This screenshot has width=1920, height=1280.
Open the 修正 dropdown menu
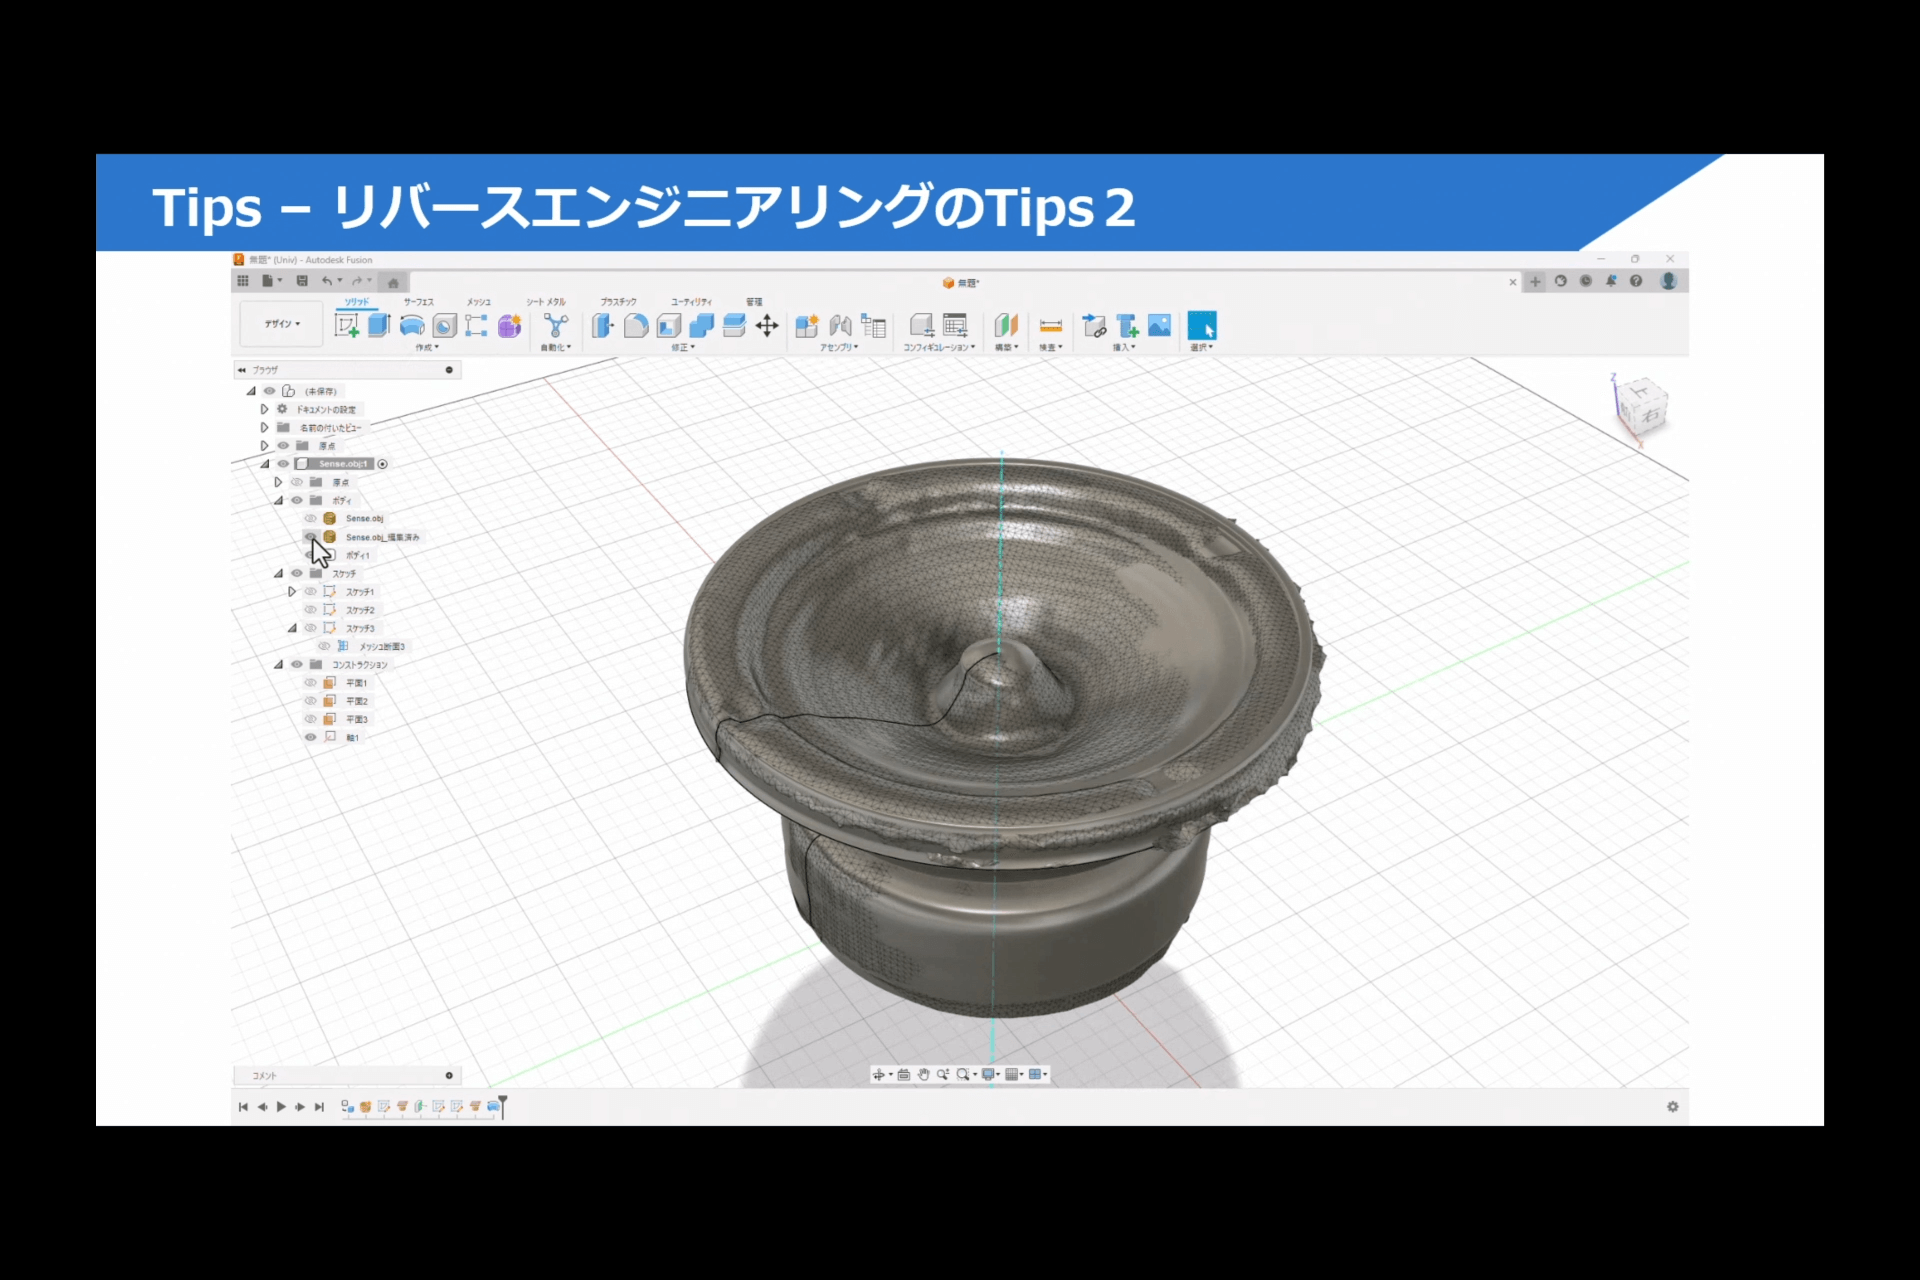tap(683, 348)
